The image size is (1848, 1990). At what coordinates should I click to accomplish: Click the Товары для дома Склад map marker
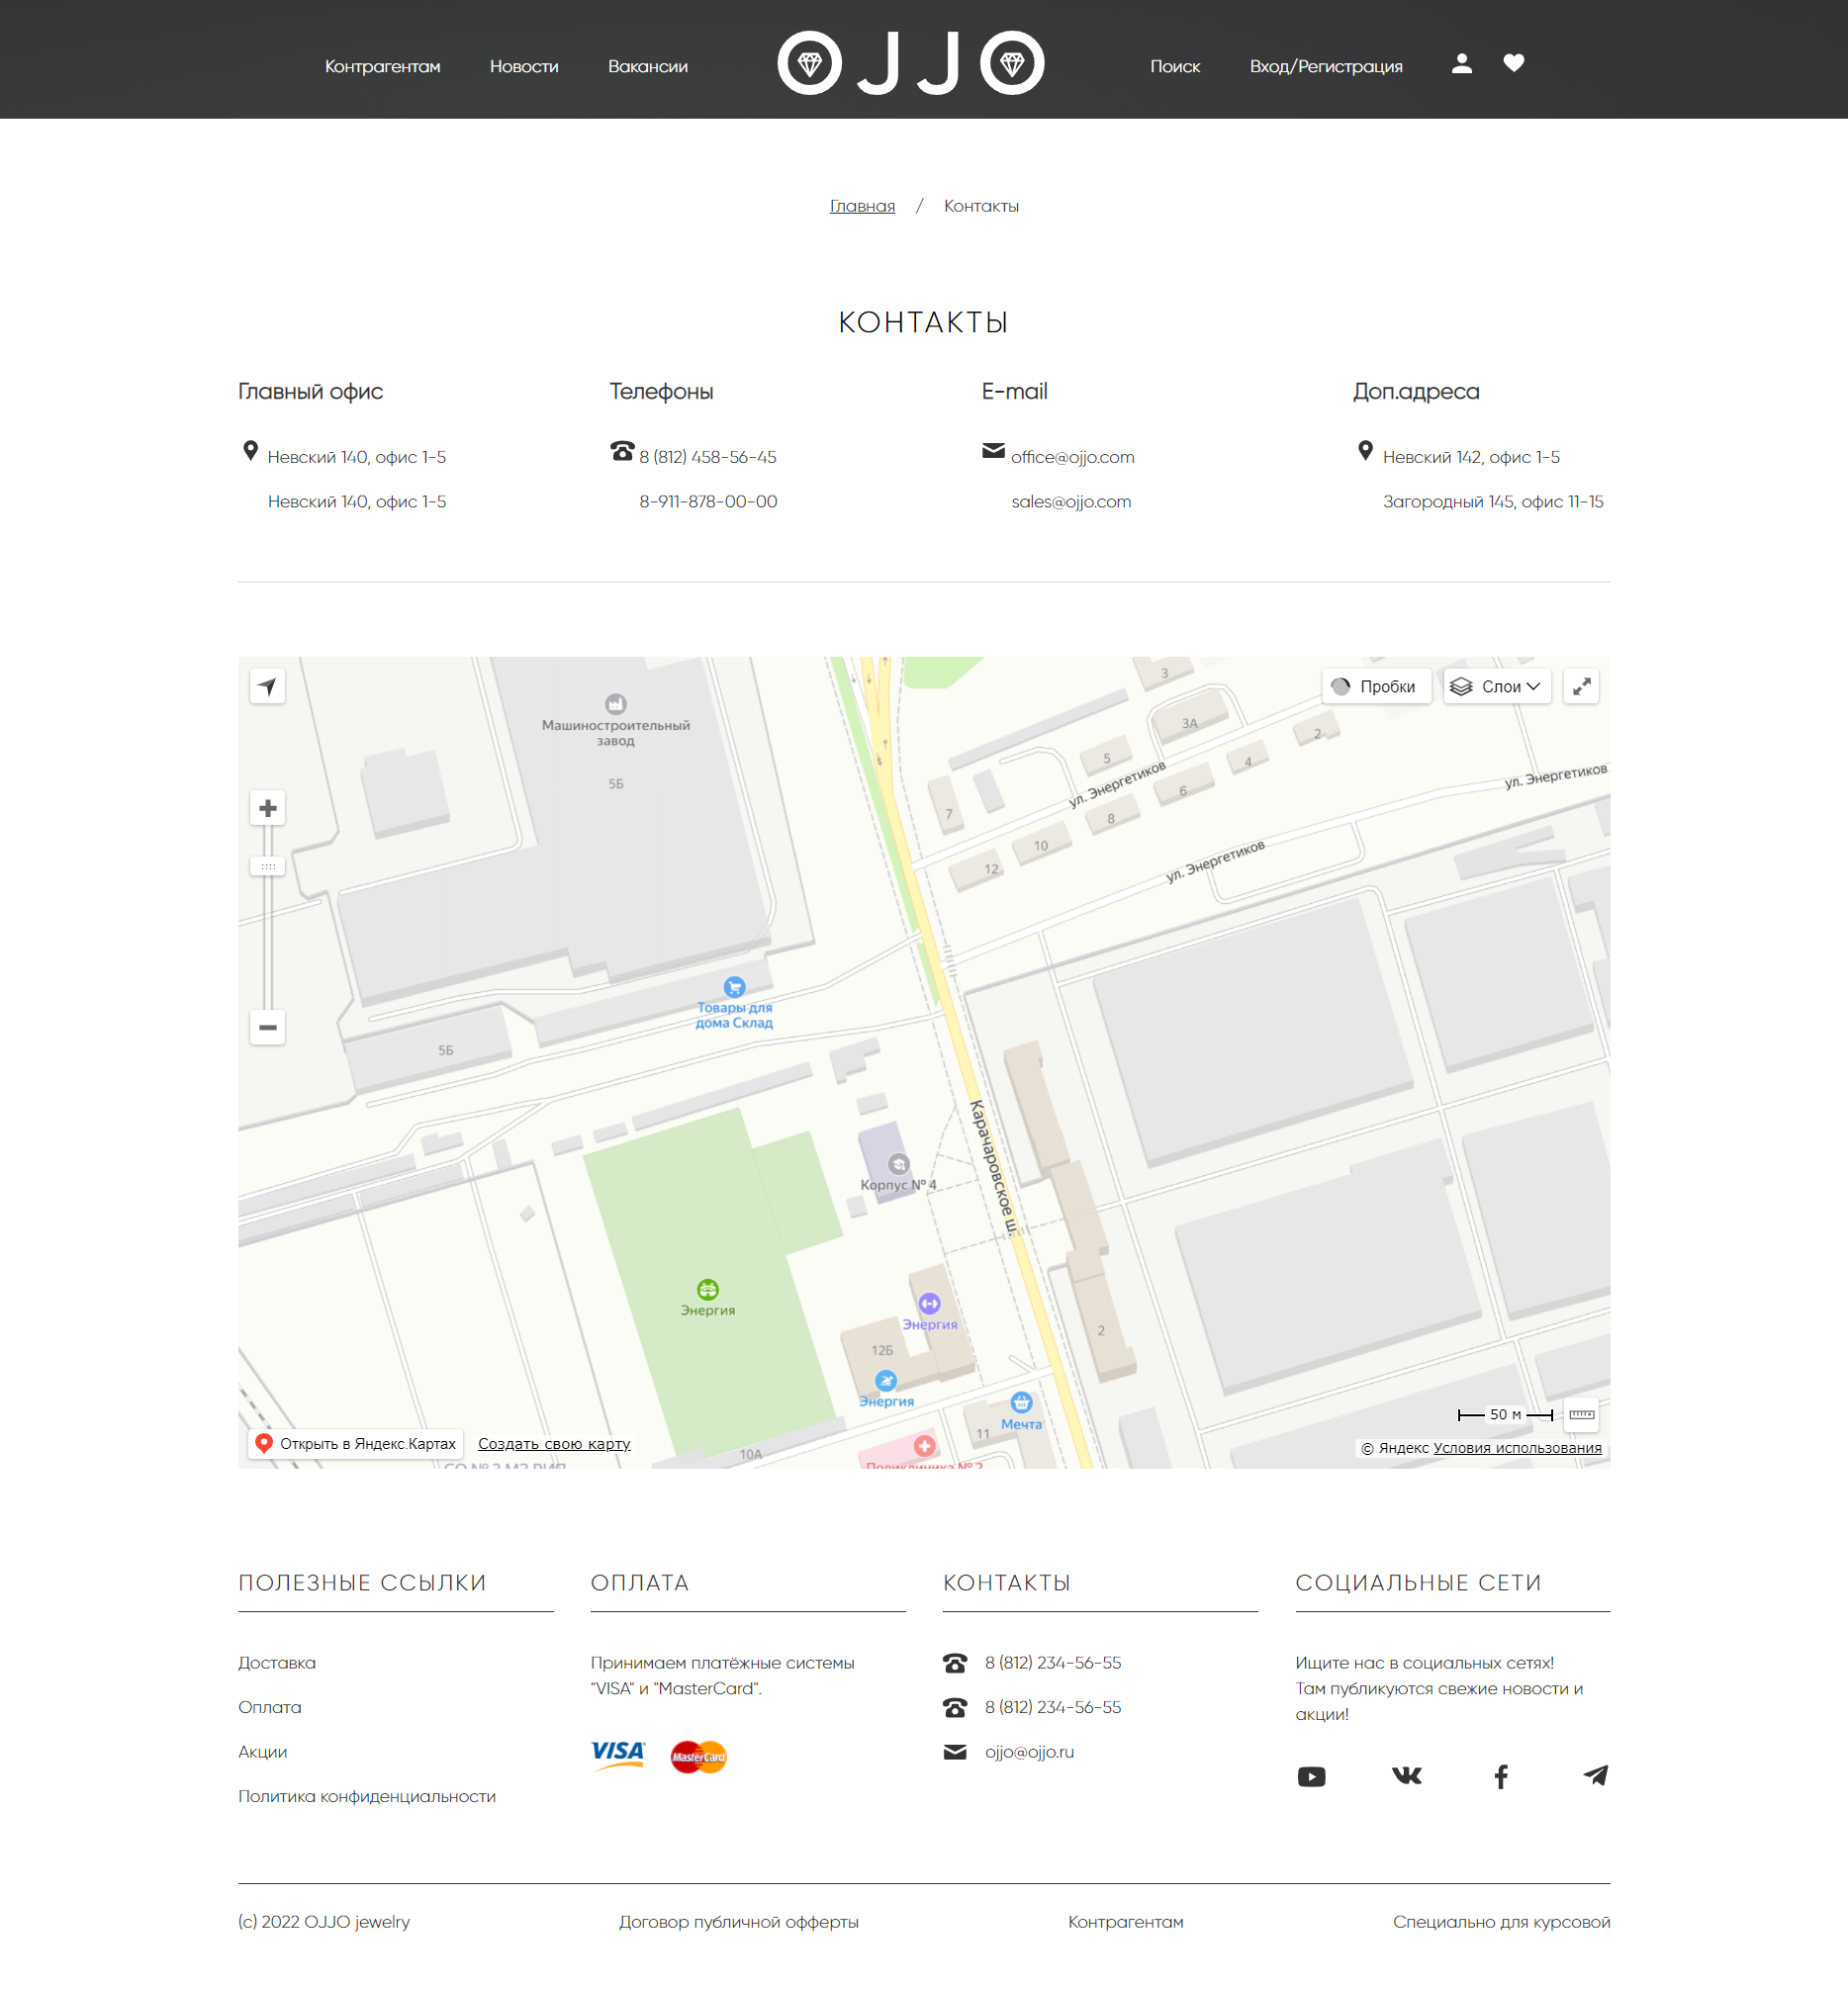click(x=734, y=987)
